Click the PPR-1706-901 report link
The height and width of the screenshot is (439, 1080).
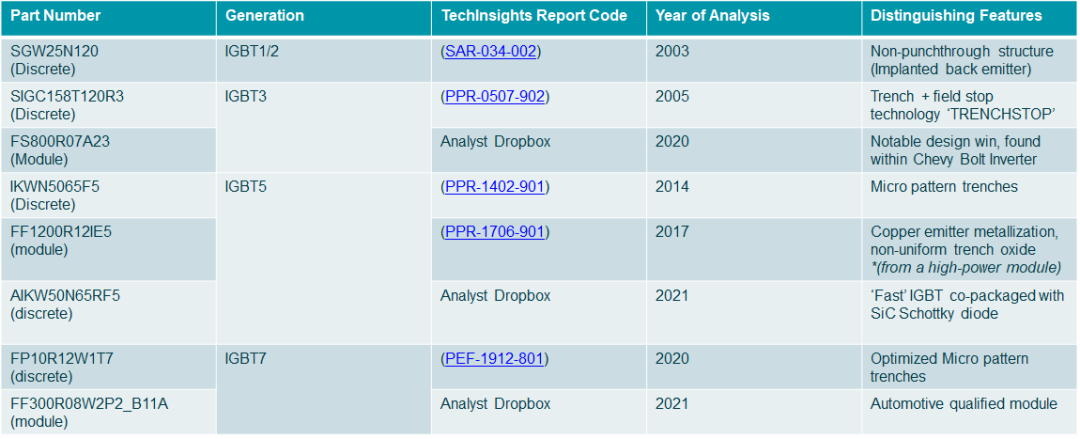[495, 232]
